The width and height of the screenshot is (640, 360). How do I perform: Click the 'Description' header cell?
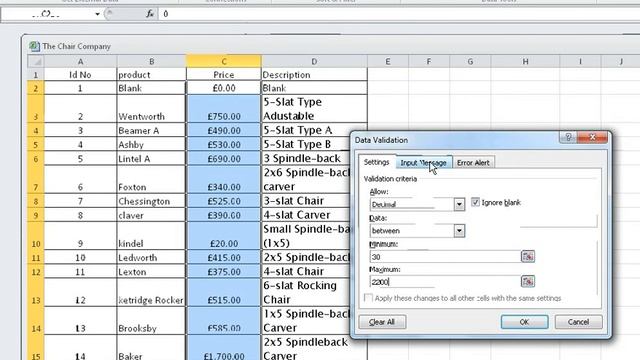[x=314, y=75]
